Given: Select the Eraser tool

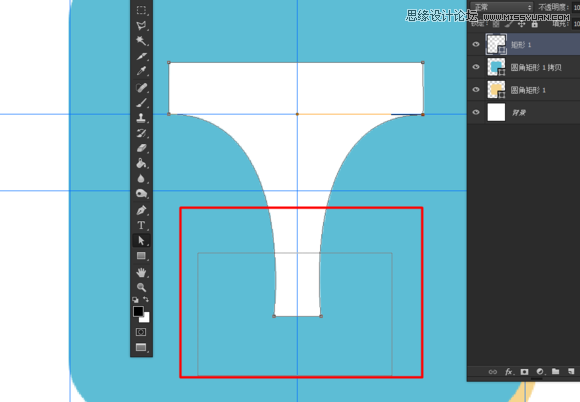Looking at the screenshot, I should point(141,148).
